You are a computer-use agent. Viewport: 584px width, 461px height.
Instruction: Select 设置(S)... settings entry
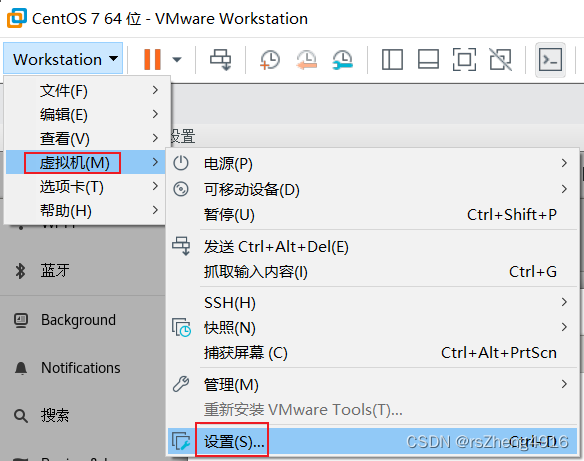pos(372,441)
